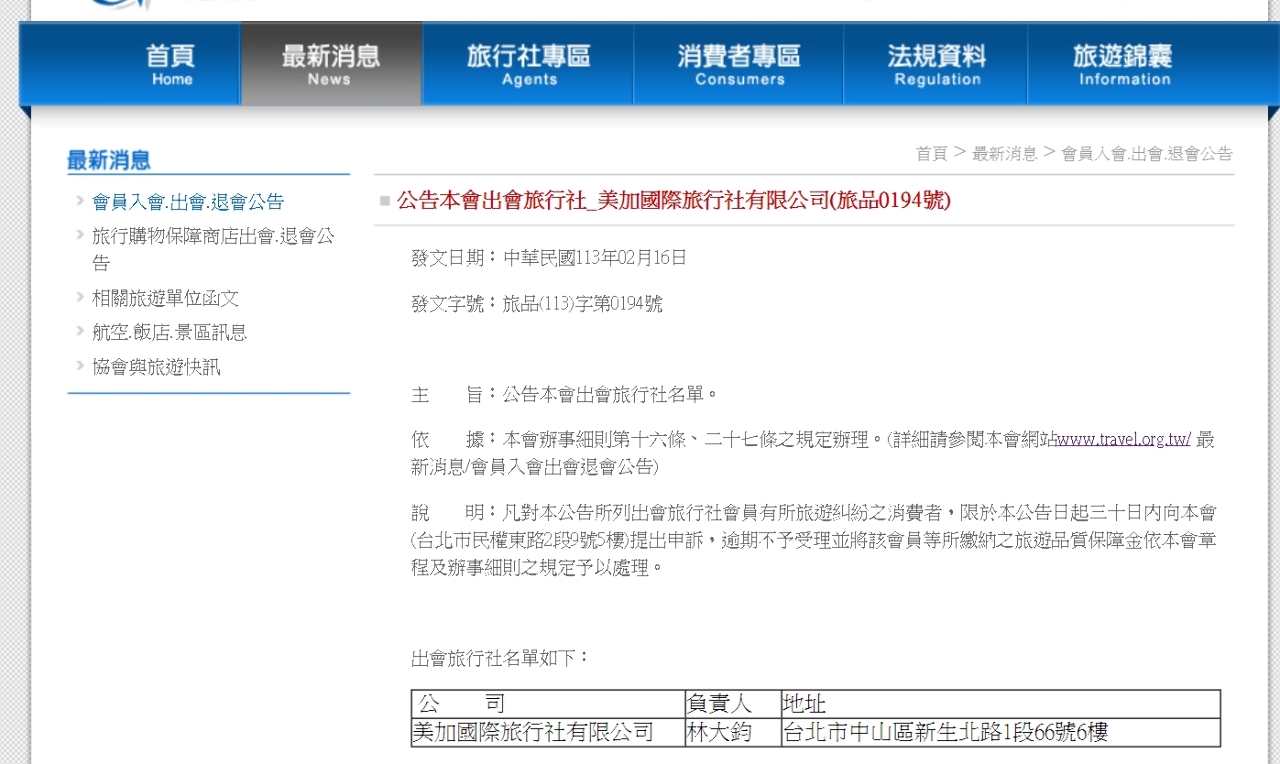Open sidebar link 旅行購物保障商店出會.退會公告
Screen dimensions: 1280x764
tap(213, 249)
